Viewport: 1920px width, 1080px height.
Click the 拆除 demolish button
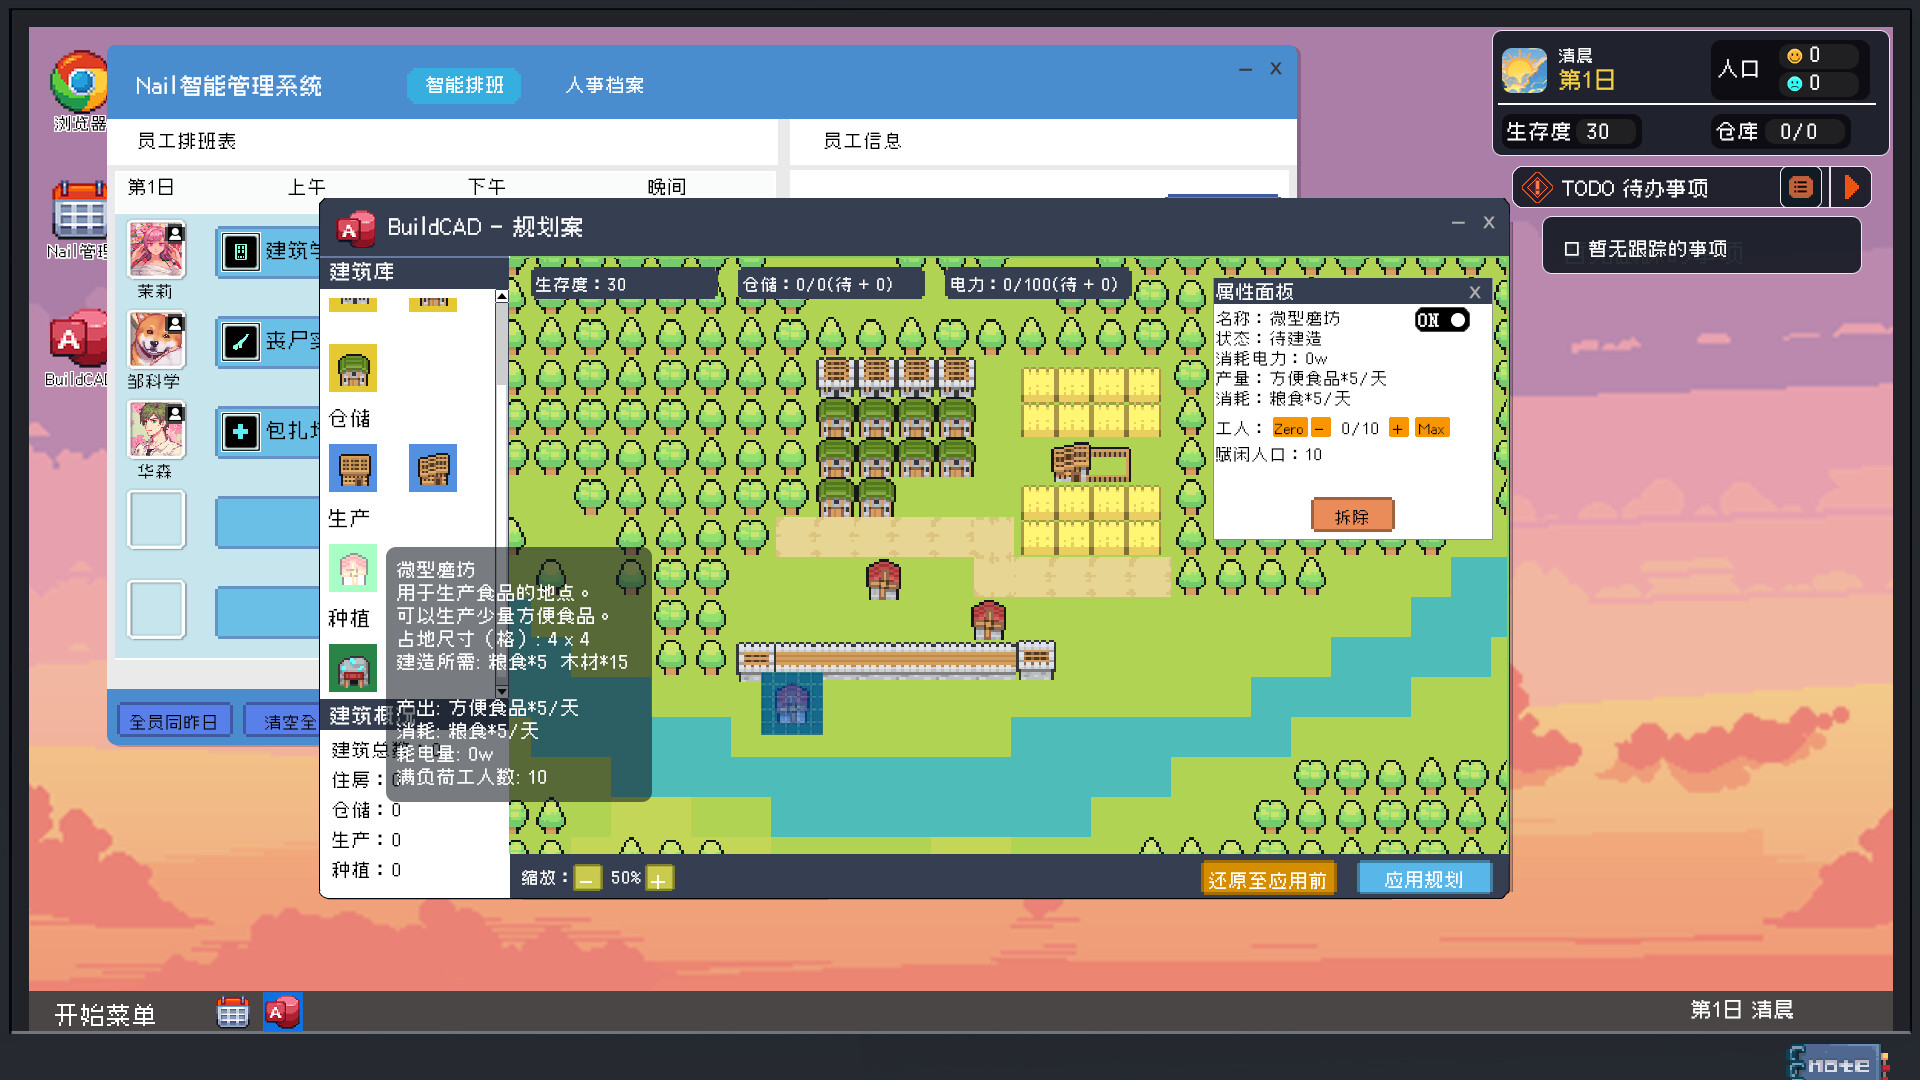tap(1351, 516)
